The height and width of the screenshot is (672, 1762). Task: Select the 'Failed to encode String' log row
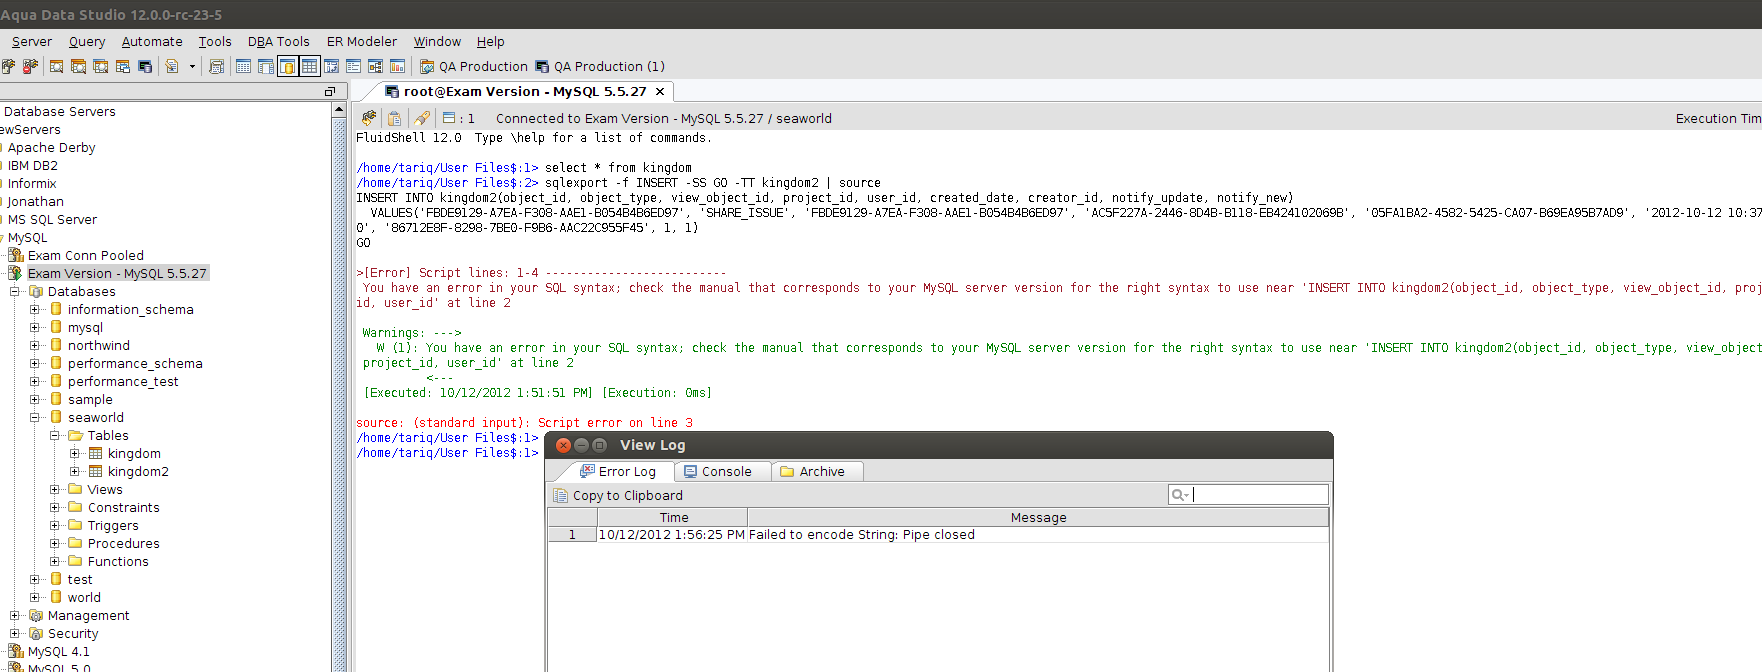(x=938, y=534)
